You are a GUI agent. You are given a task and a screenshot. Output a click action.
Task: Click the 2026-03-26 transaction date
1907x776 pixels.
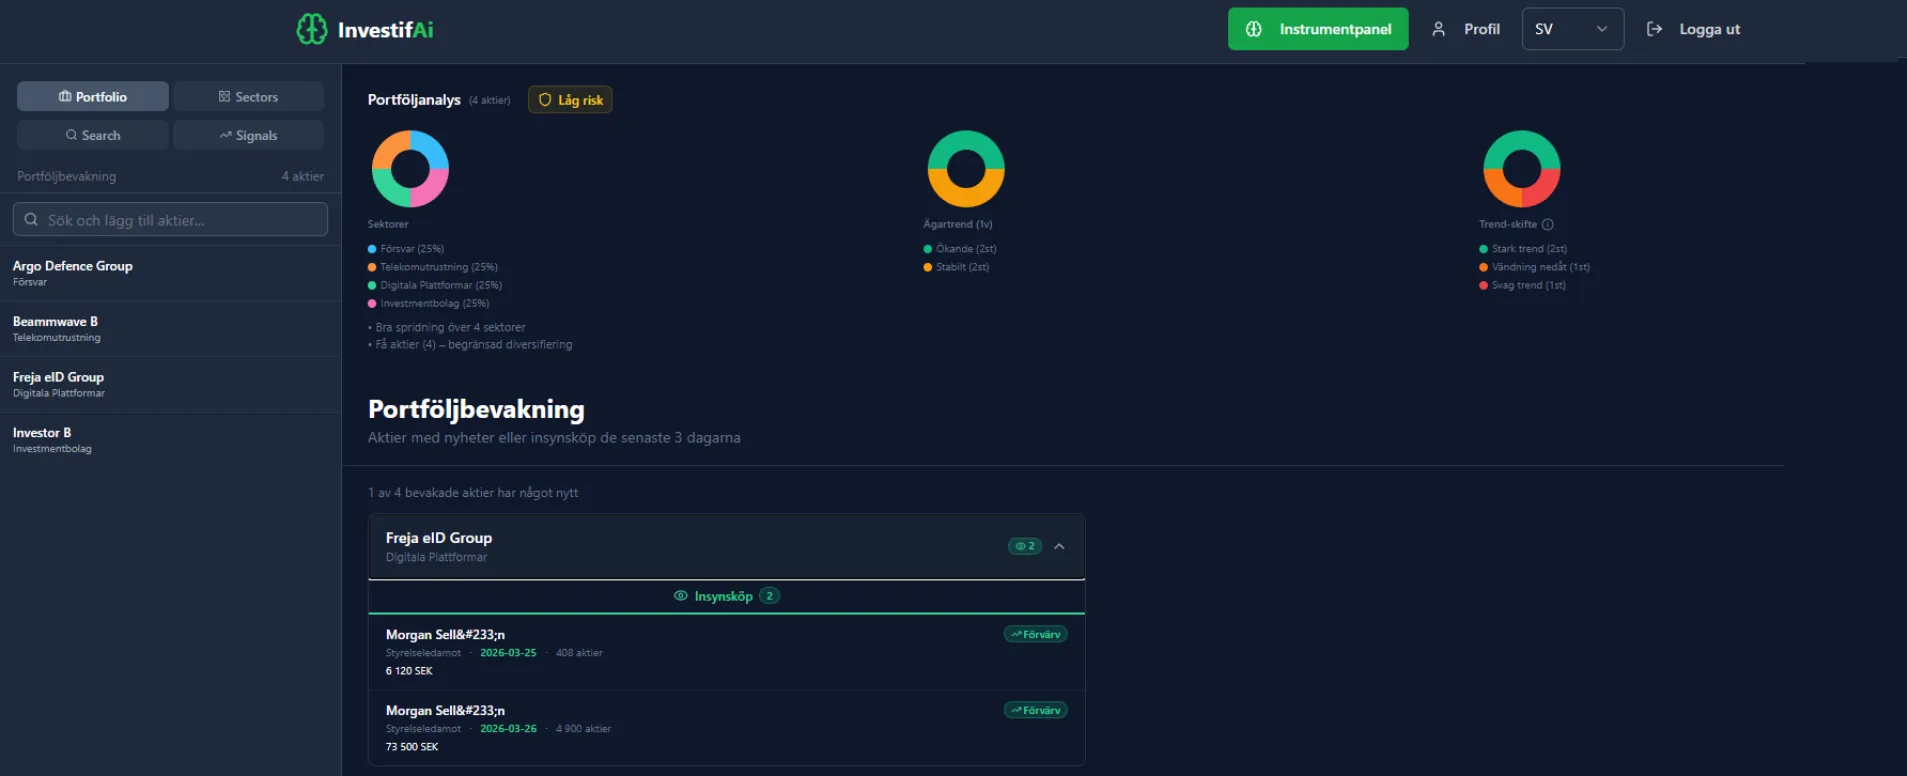pyautogui.click(x=508, y=729)
